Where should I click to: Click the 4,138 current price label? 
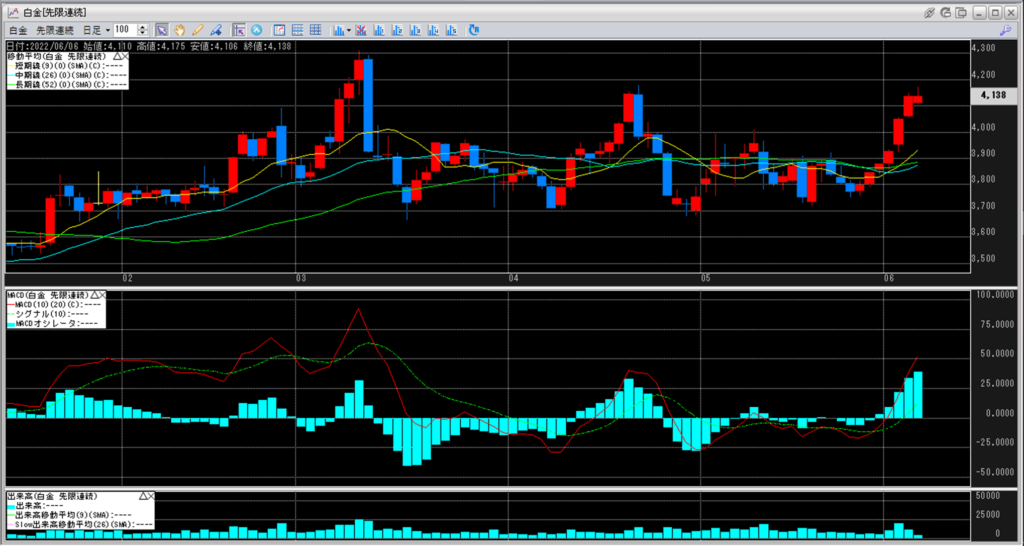pos(992,95)
